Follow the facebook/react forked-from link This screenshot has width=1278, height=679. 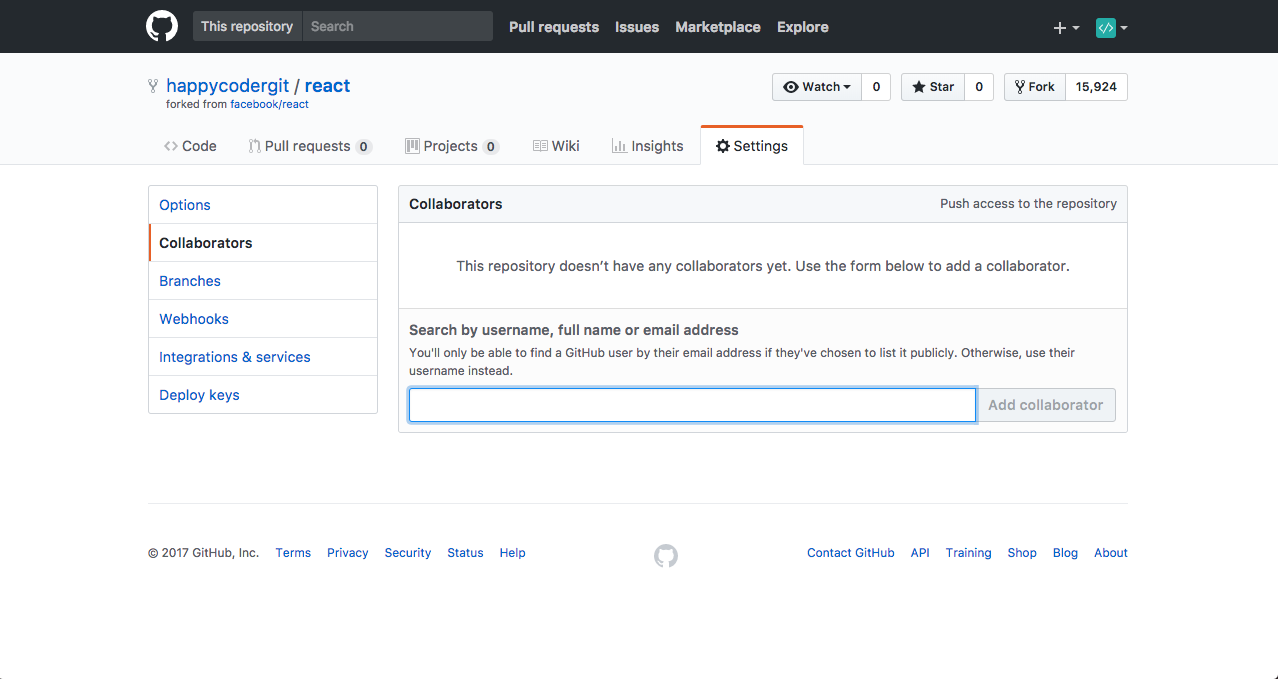tap(270, 103)
